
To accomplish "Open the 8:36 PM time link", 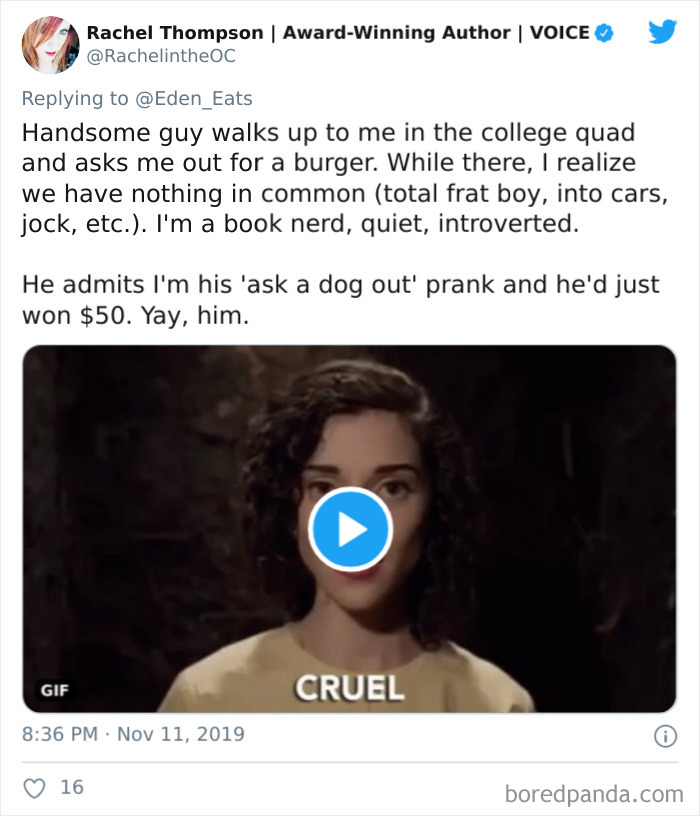I will pyautogui.click(x=60, y=734).
